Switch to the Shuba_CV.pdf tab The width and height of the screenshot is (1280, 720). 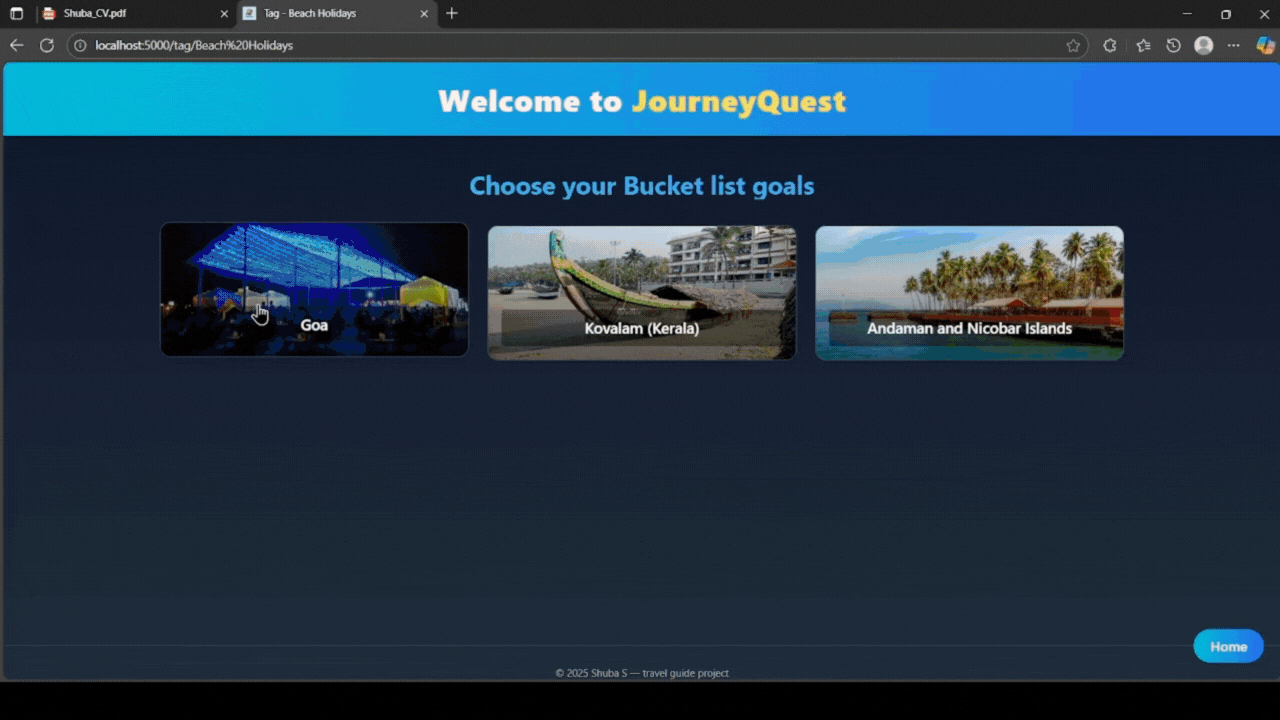[x=130, y=14]
